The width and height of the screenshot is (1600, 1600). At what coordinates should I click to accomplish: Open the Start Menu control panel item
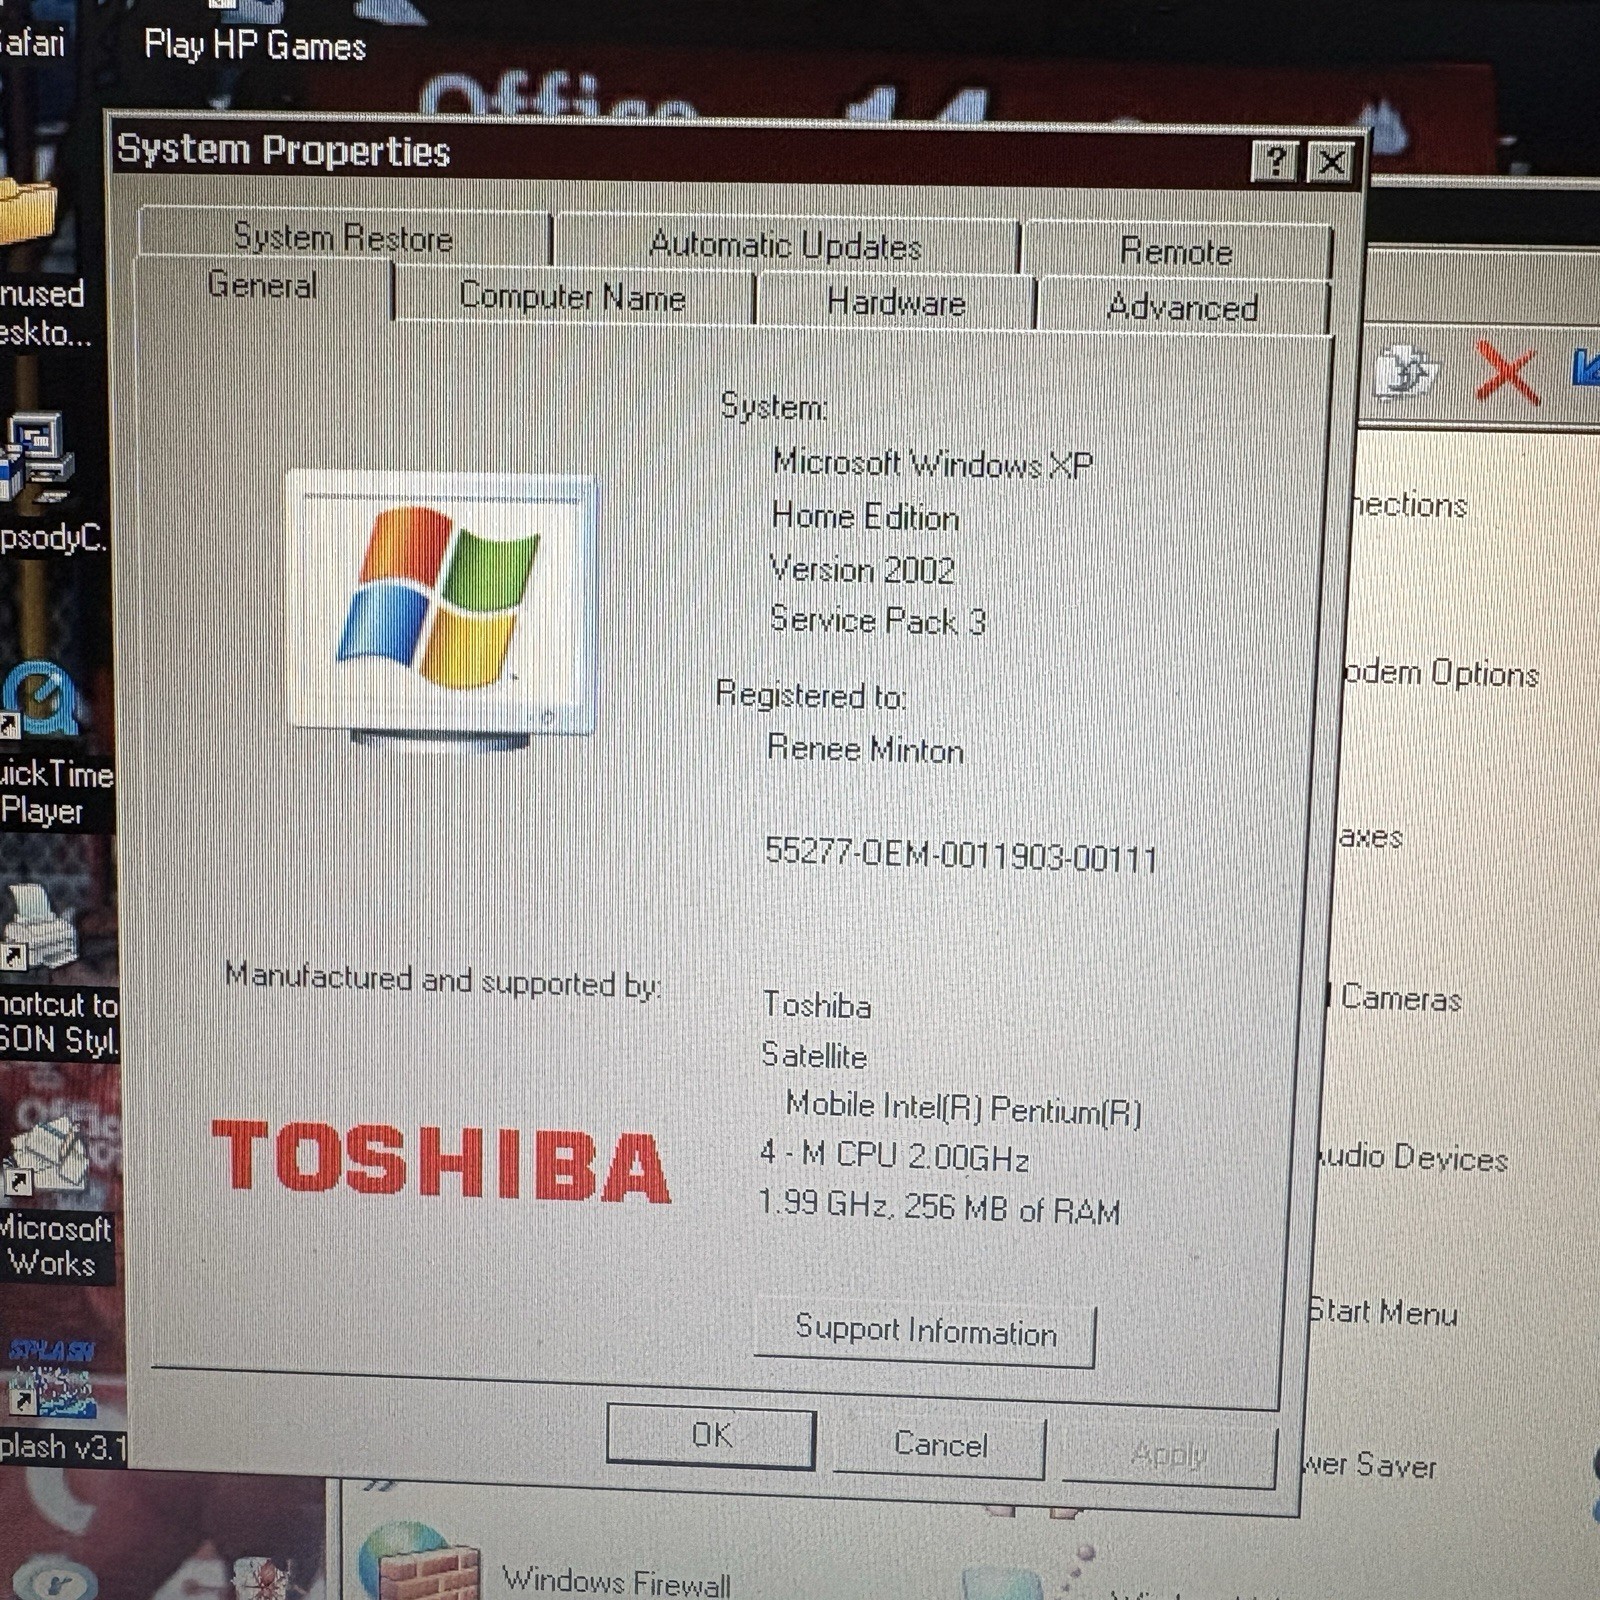(1383, 1311)
